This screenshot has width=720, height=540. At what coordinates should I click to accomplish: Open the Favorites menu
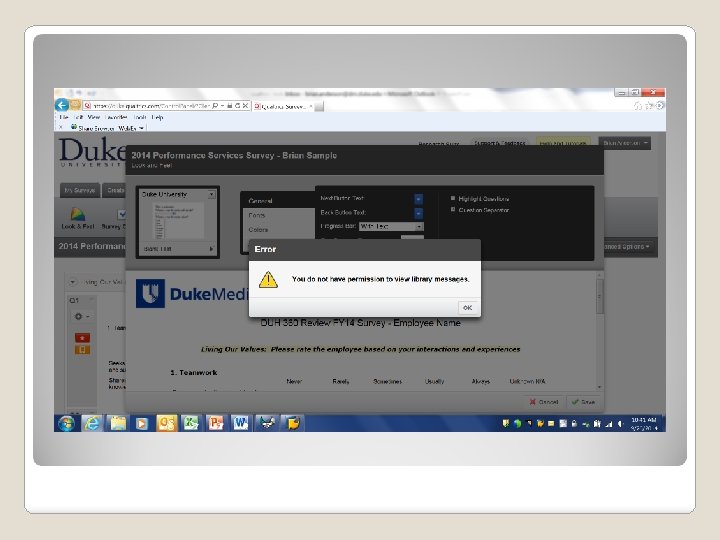point(116,117)
